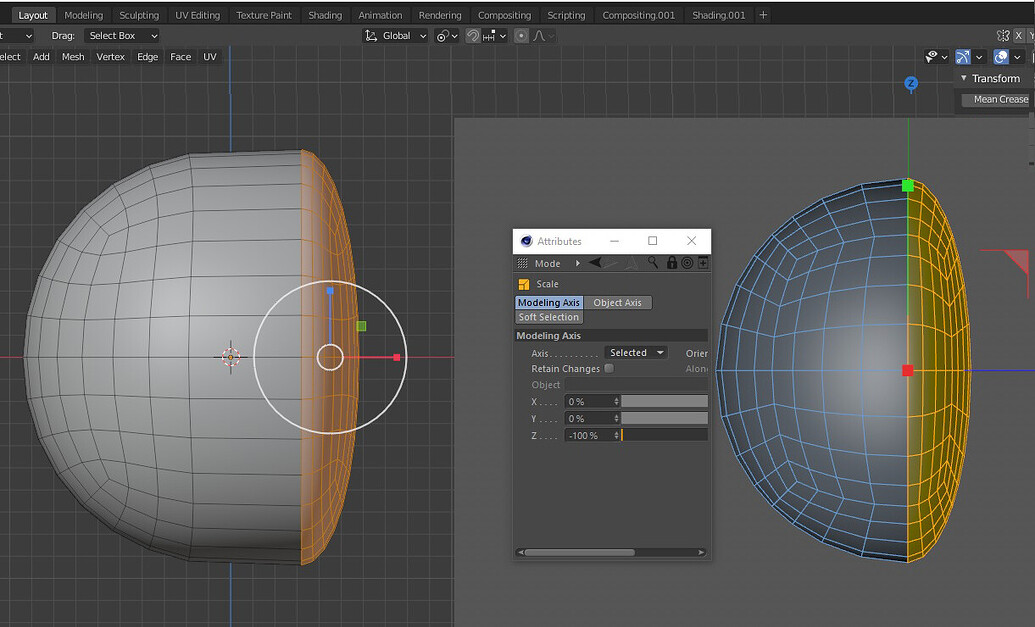Expand the gizmo options dropdown arrow
1035x627 pixels.
[x=979, y=57]
